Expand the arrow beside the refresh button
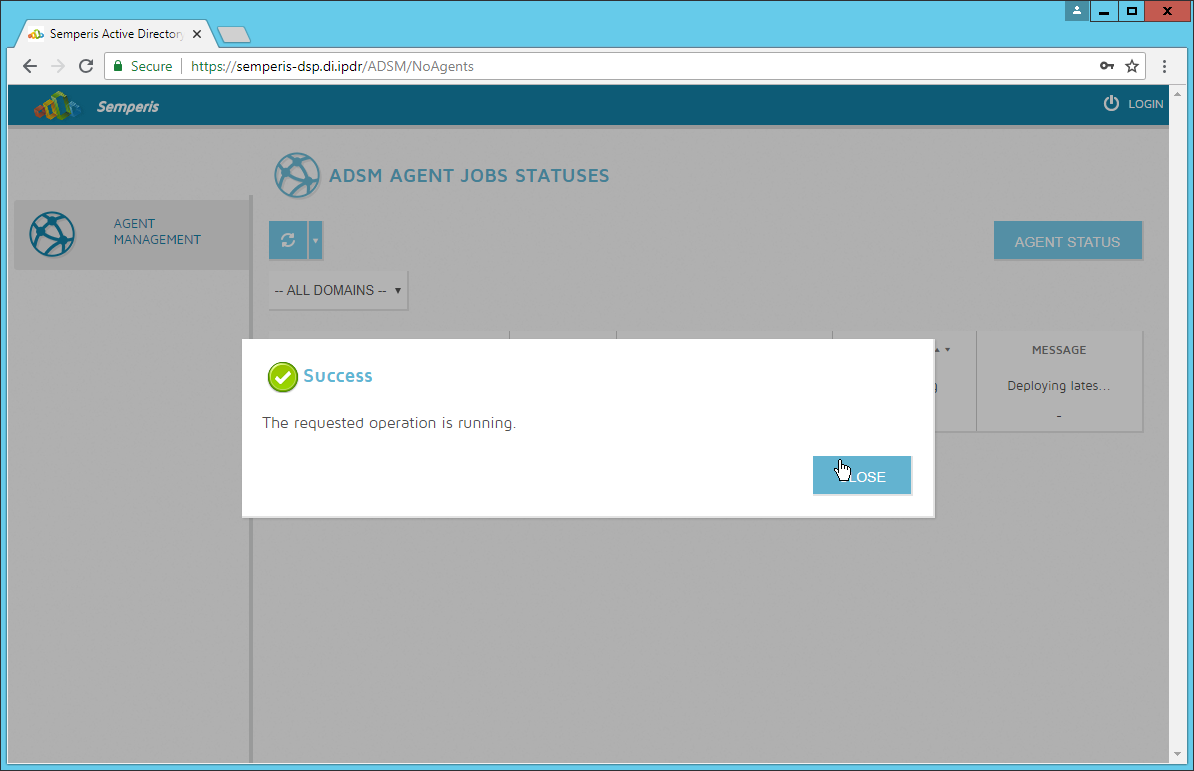 (316, 241)
